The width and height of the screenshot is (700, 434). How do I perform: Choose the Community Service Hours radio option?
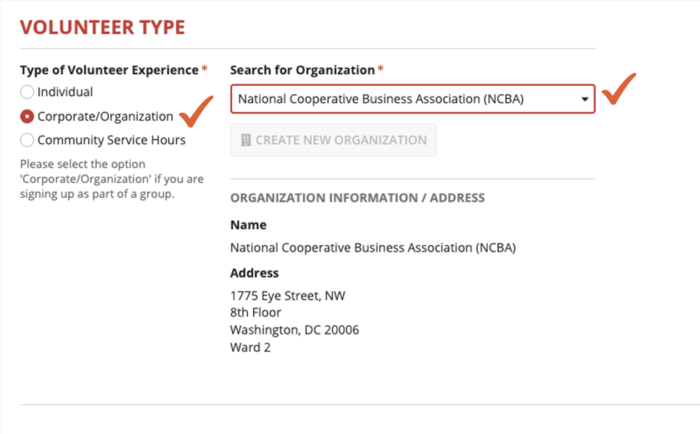pyautogui.click(x=27, y=140)
